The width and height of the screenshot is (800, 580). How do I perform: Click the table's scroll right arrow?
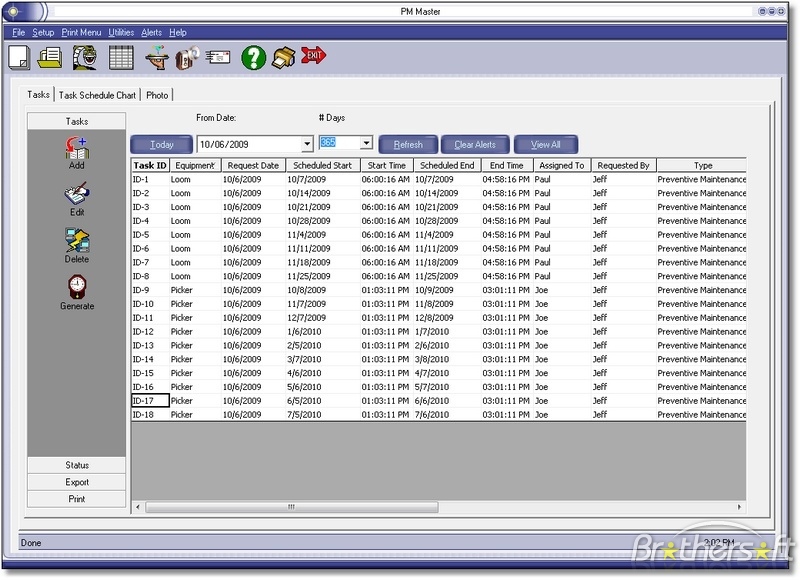(x=739, y=507)
